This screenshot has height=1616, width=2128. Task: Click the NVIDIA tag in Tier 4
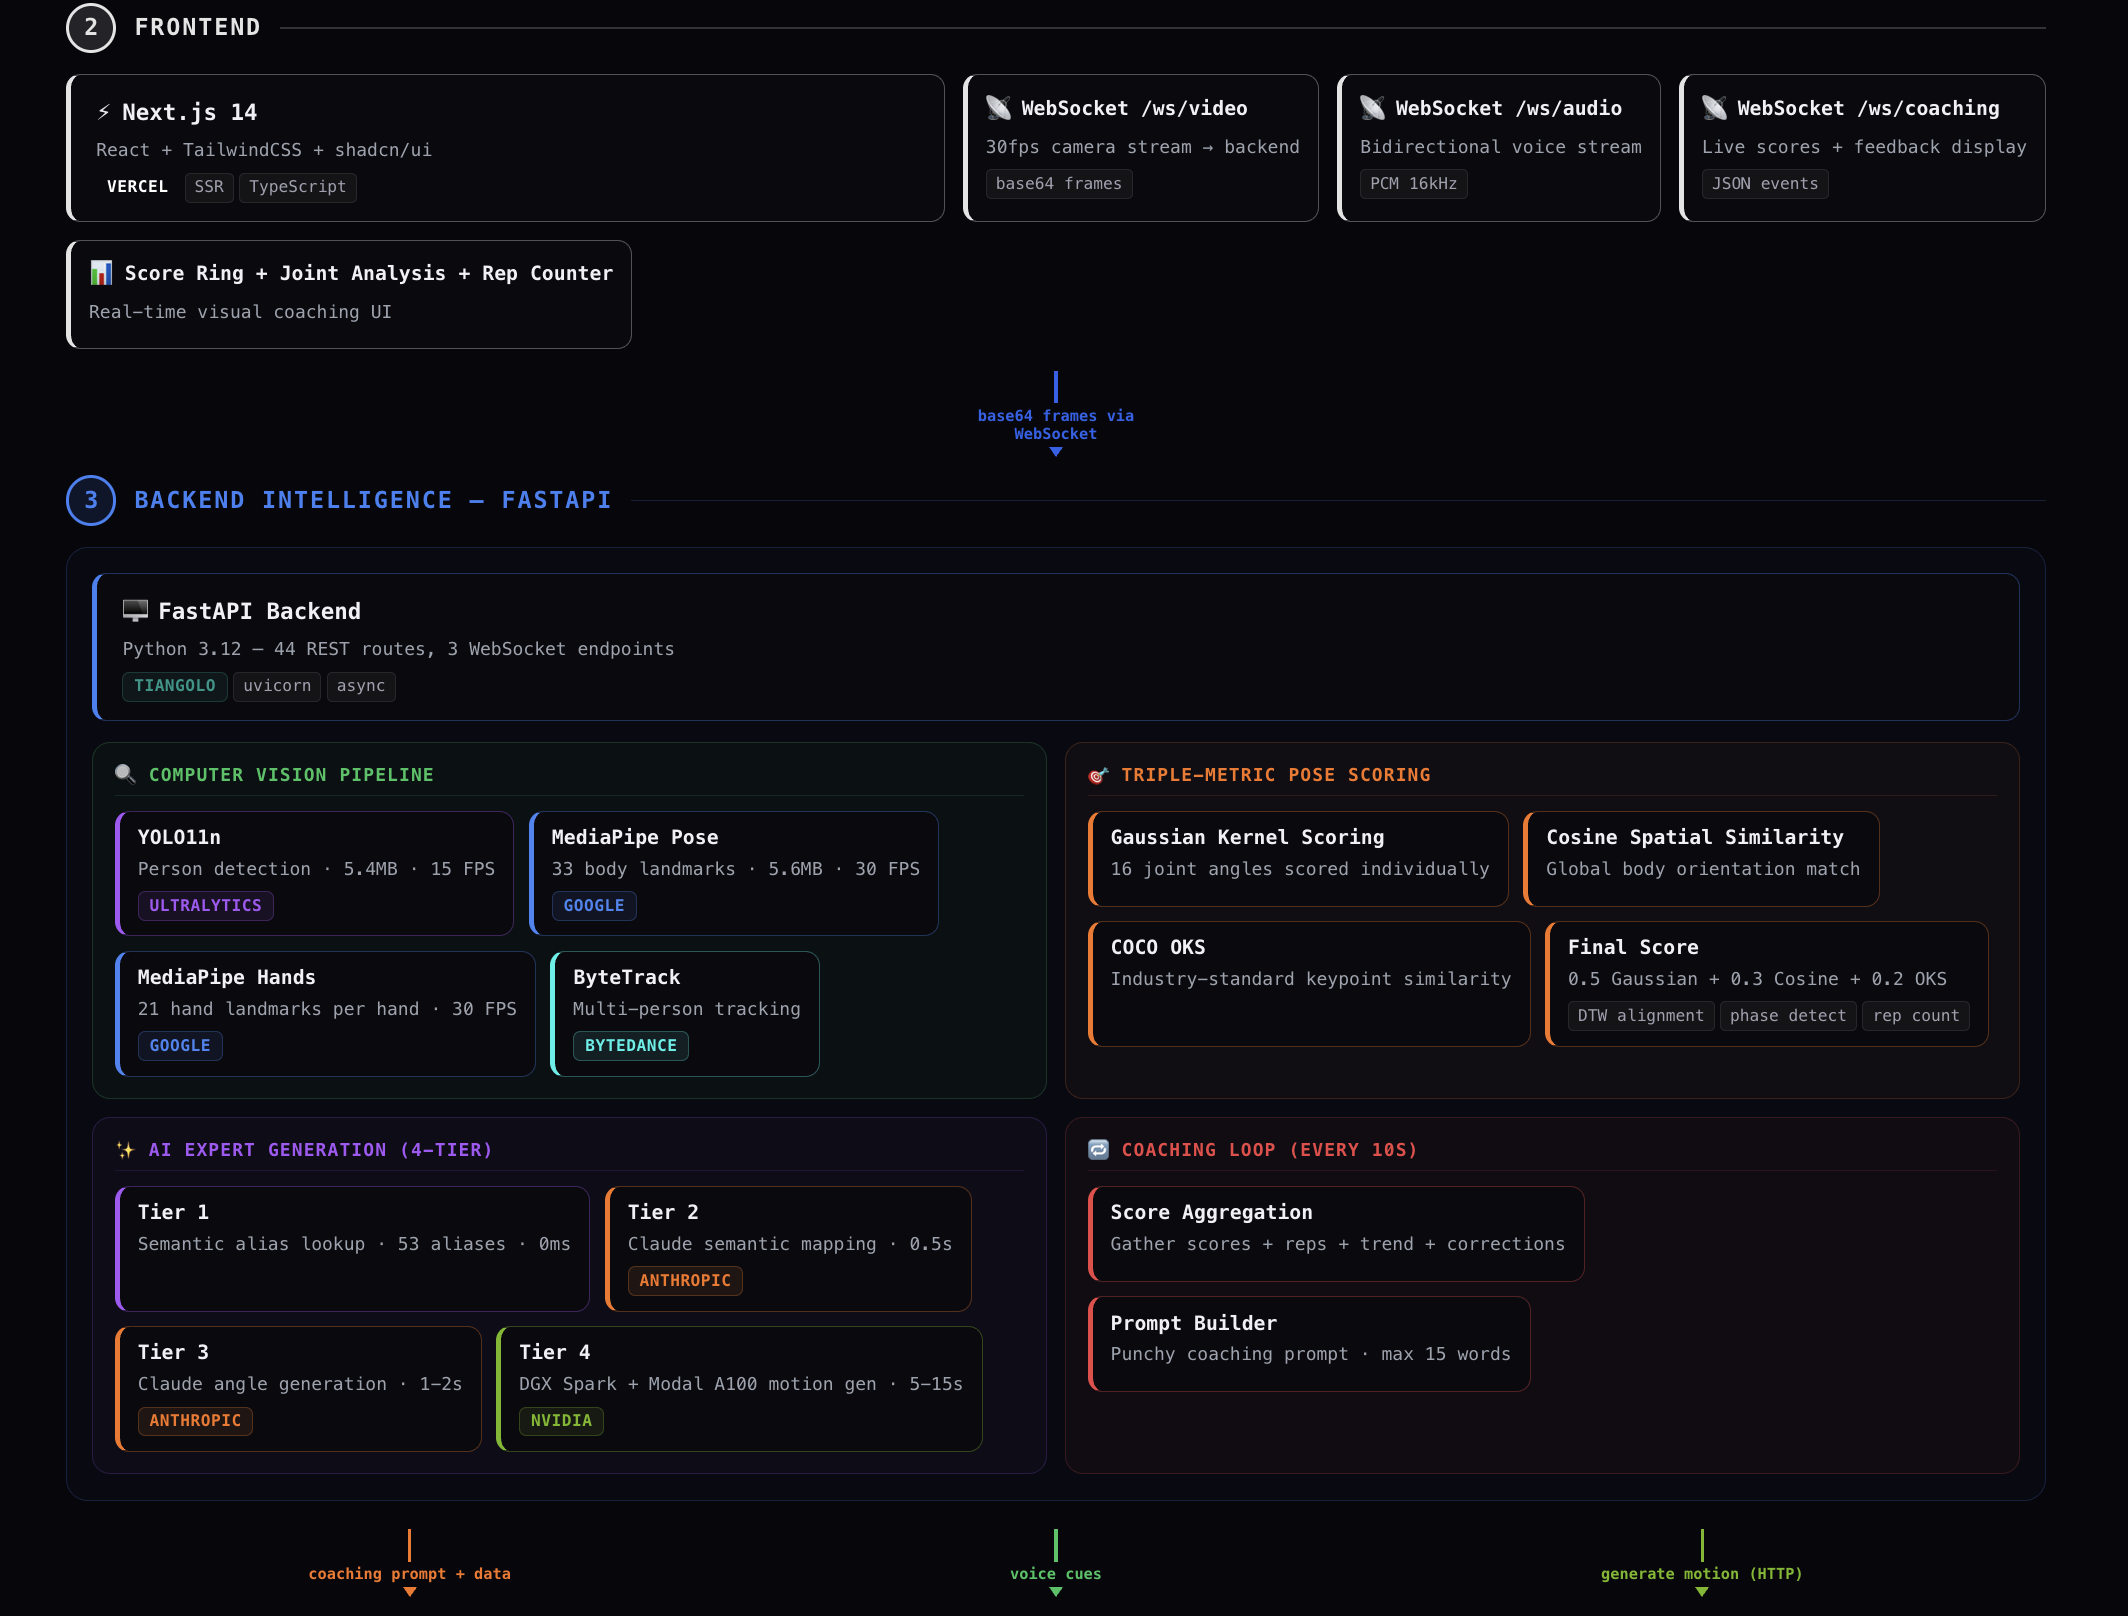[x=560, y=1420]
